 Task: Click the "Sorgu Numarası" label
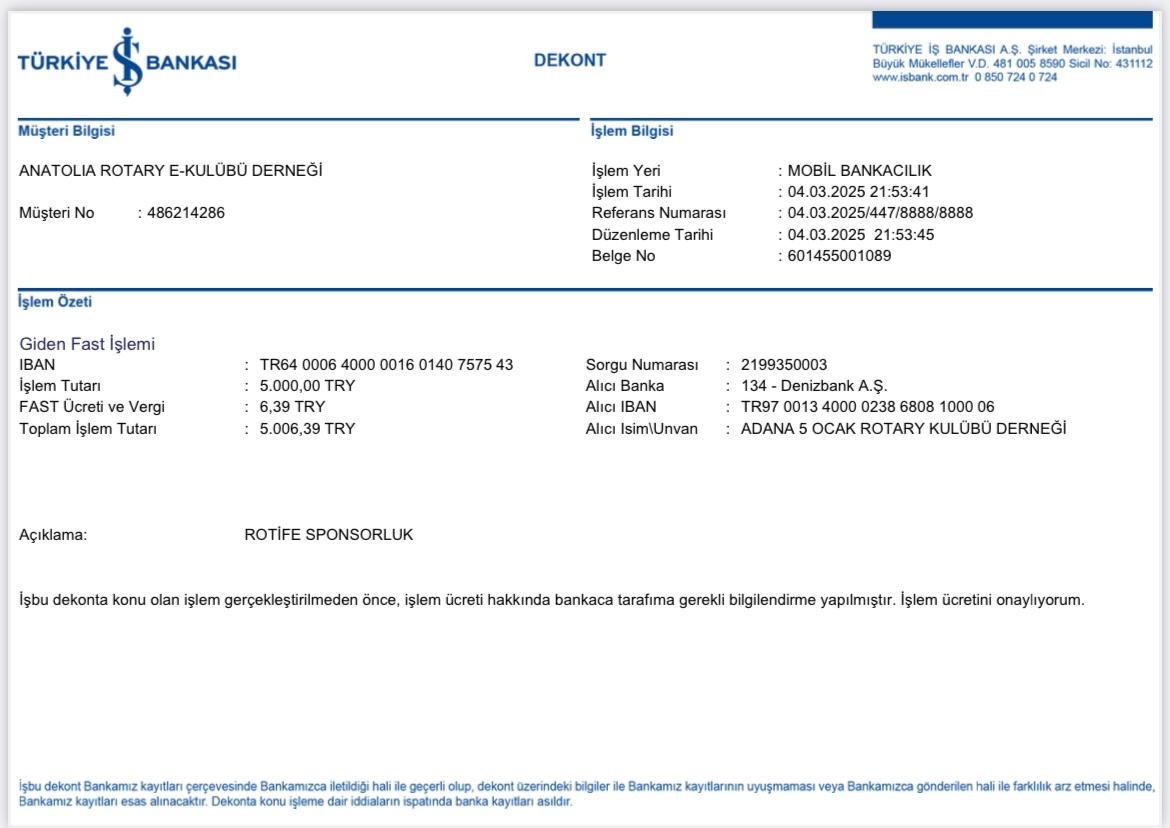(x=642, y=365)
